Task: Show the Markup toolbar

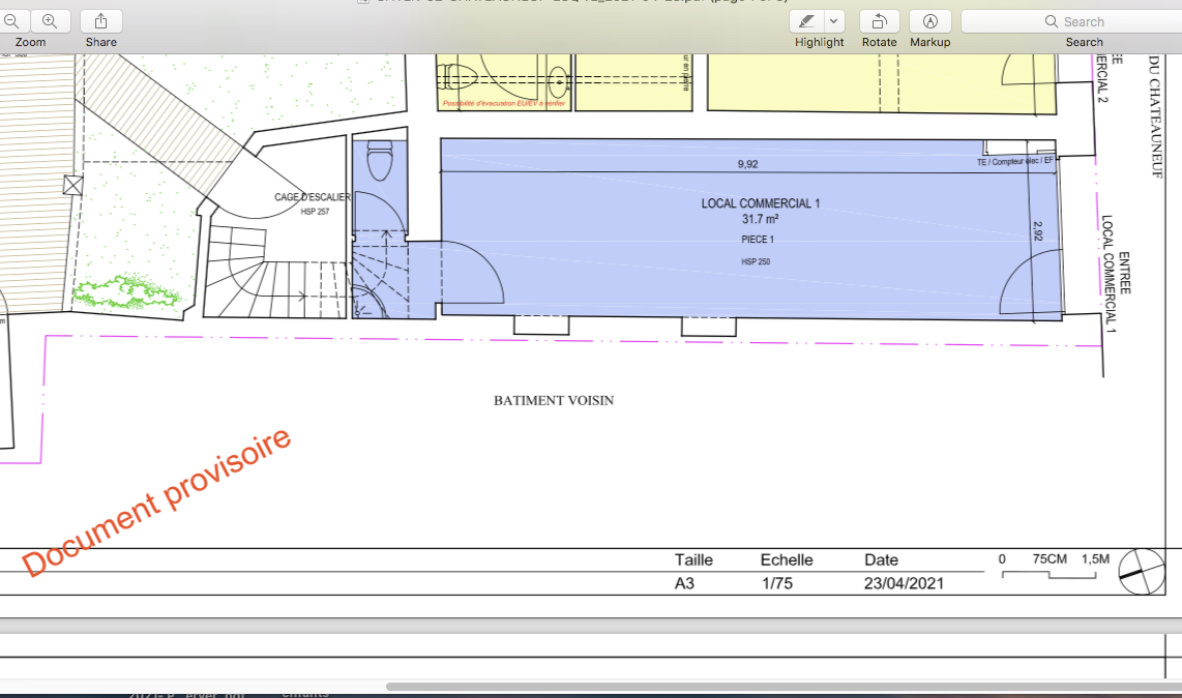Action: click(930, 21)
